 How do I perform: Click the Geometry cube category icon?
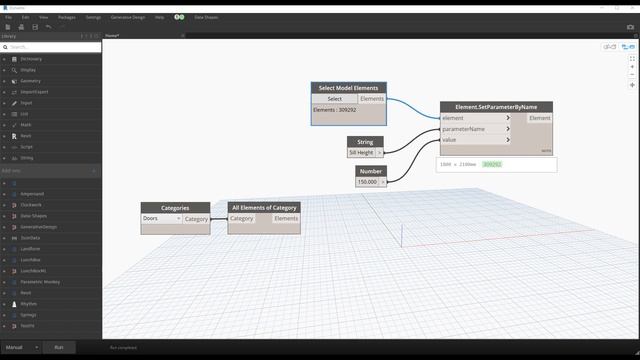coord(14,81)
